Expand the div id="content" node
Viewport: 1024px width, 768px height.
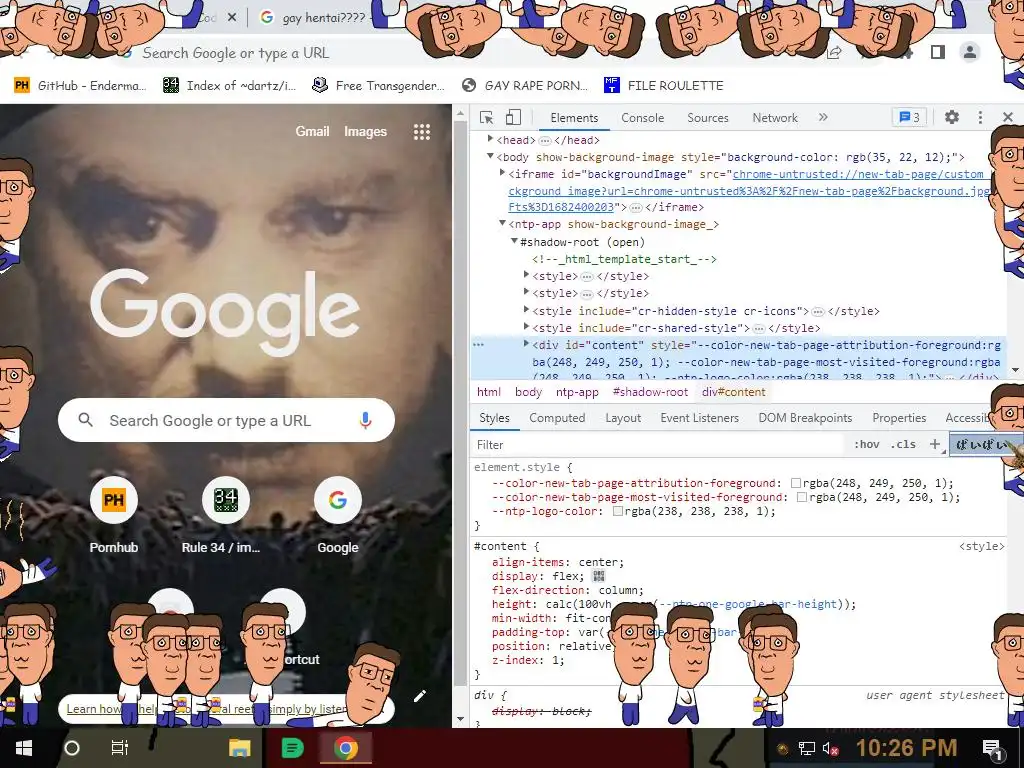(x=526, y=344)
